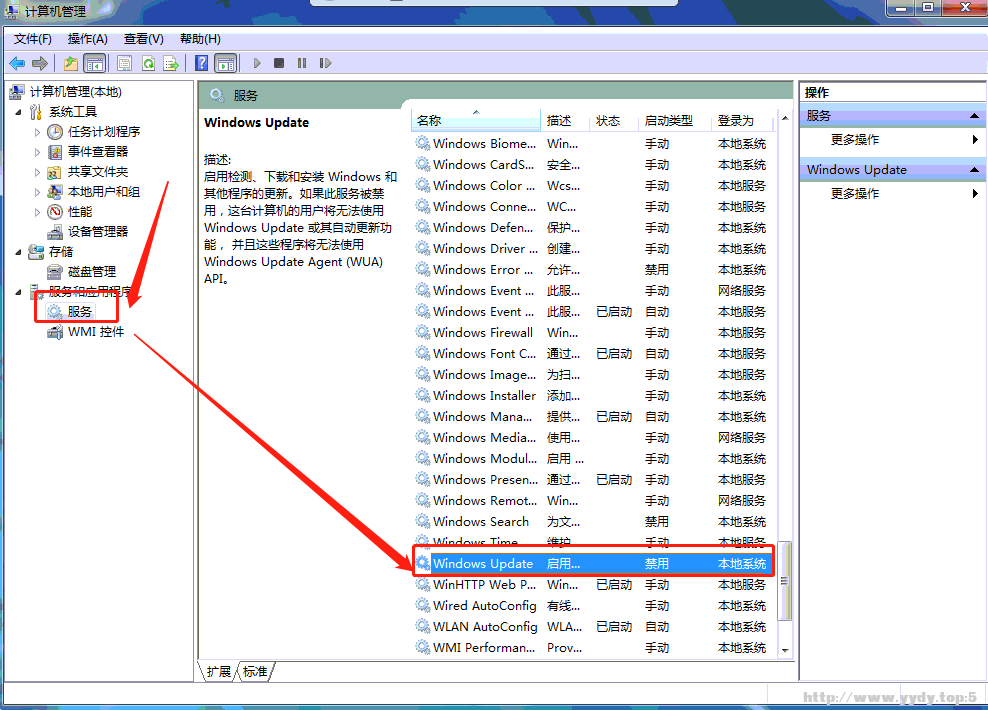
Task: Sort services by 登录为 column header
Action: (x=744, y=120)
